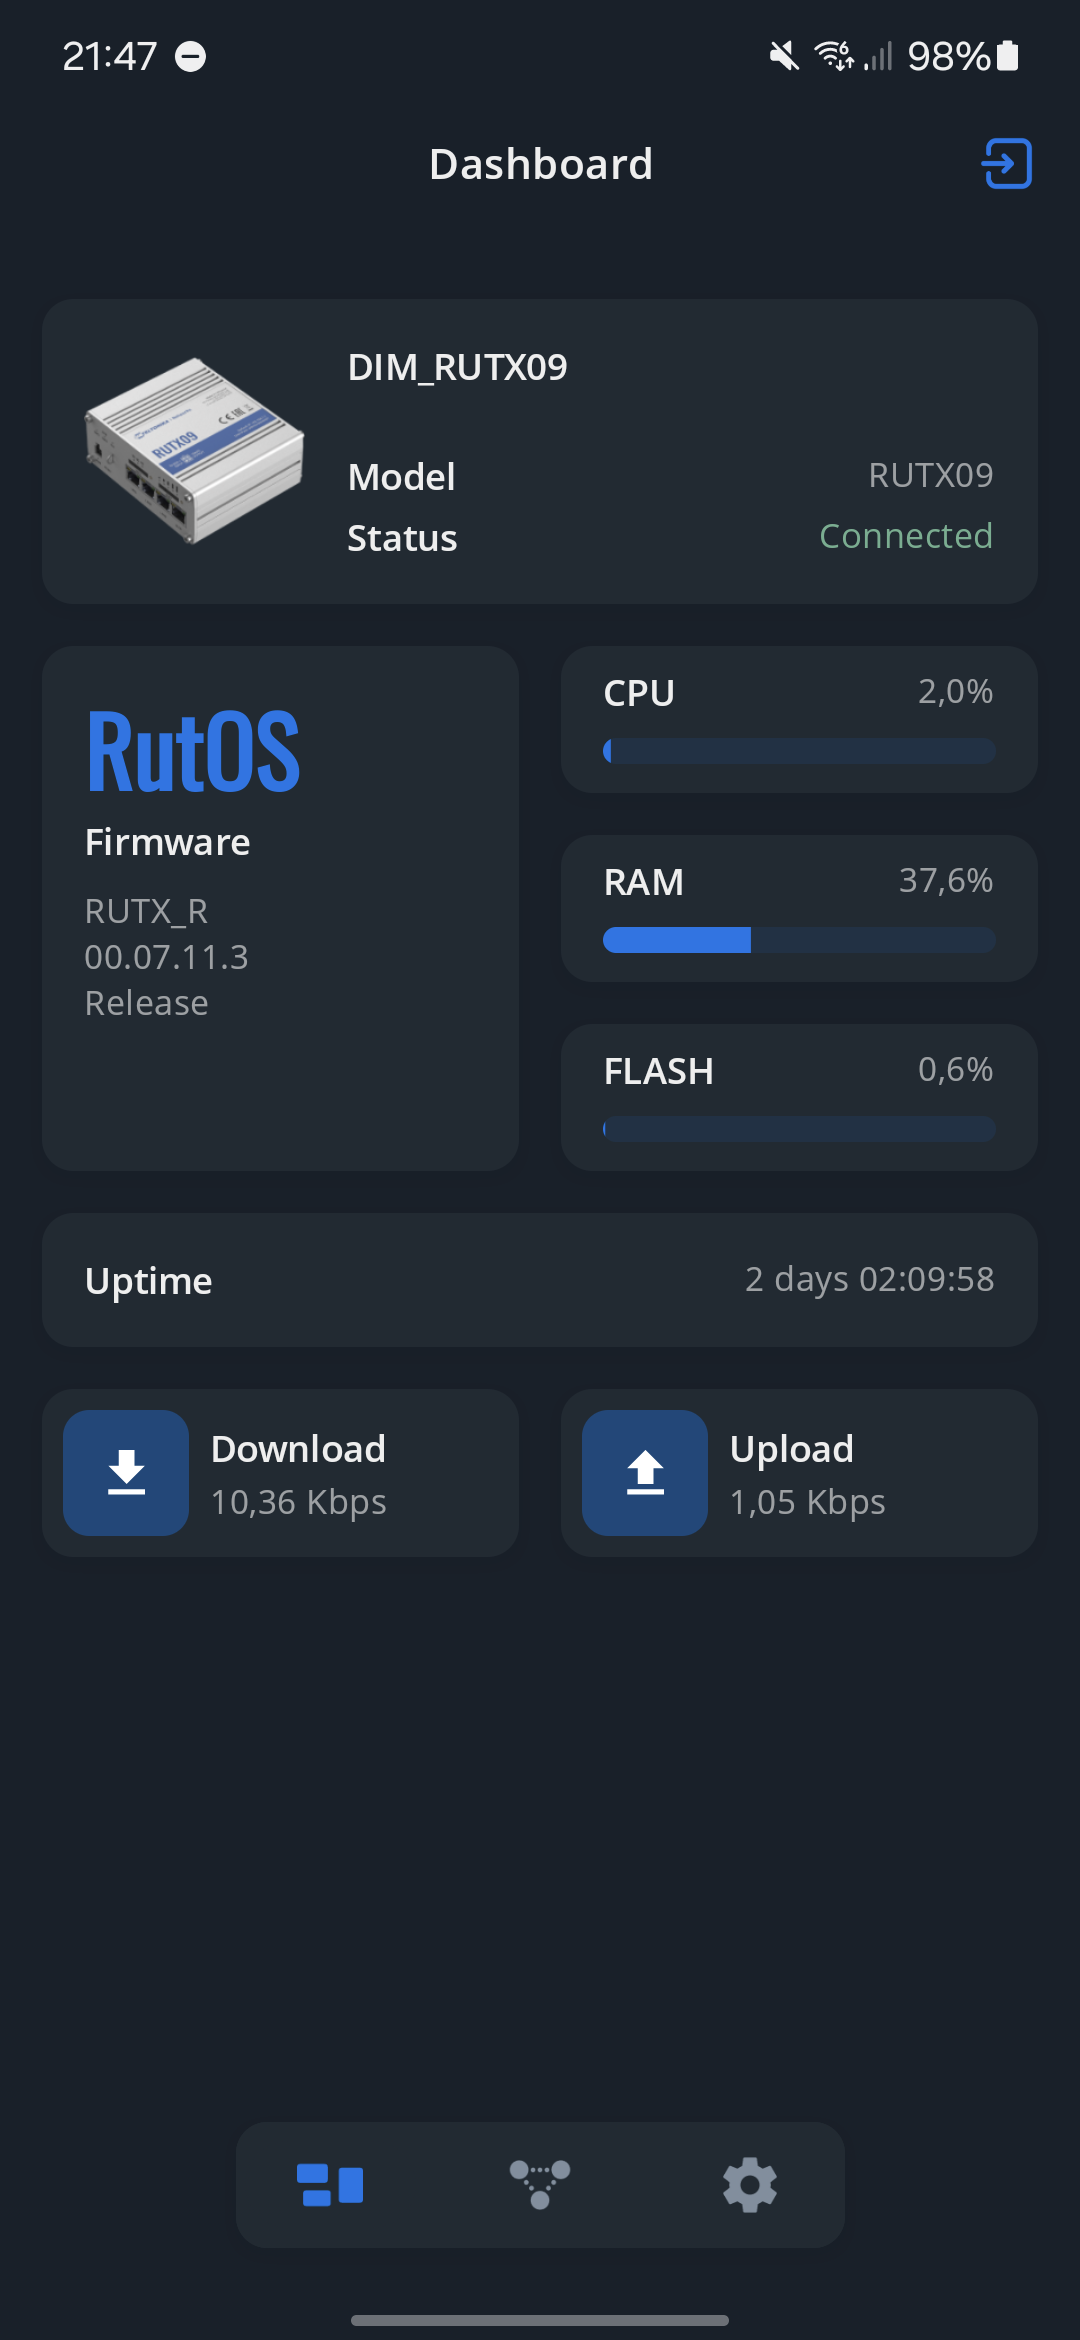Tap the RutOS logo
Viewport: 1080px width, 2340px height.
193,751
